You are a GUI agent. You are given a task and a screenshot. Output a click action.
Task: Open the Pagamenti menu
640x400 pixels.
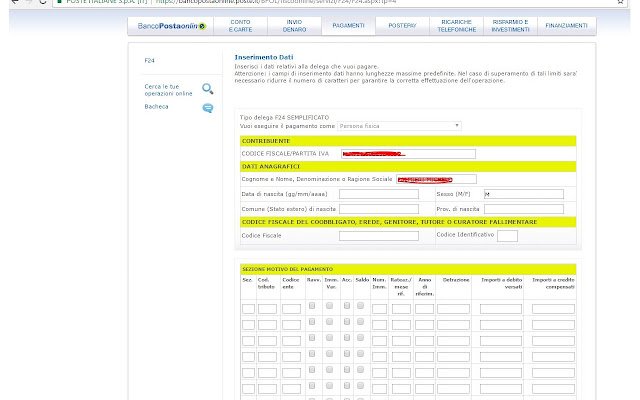pyautogui.click(x=348, y=26)
